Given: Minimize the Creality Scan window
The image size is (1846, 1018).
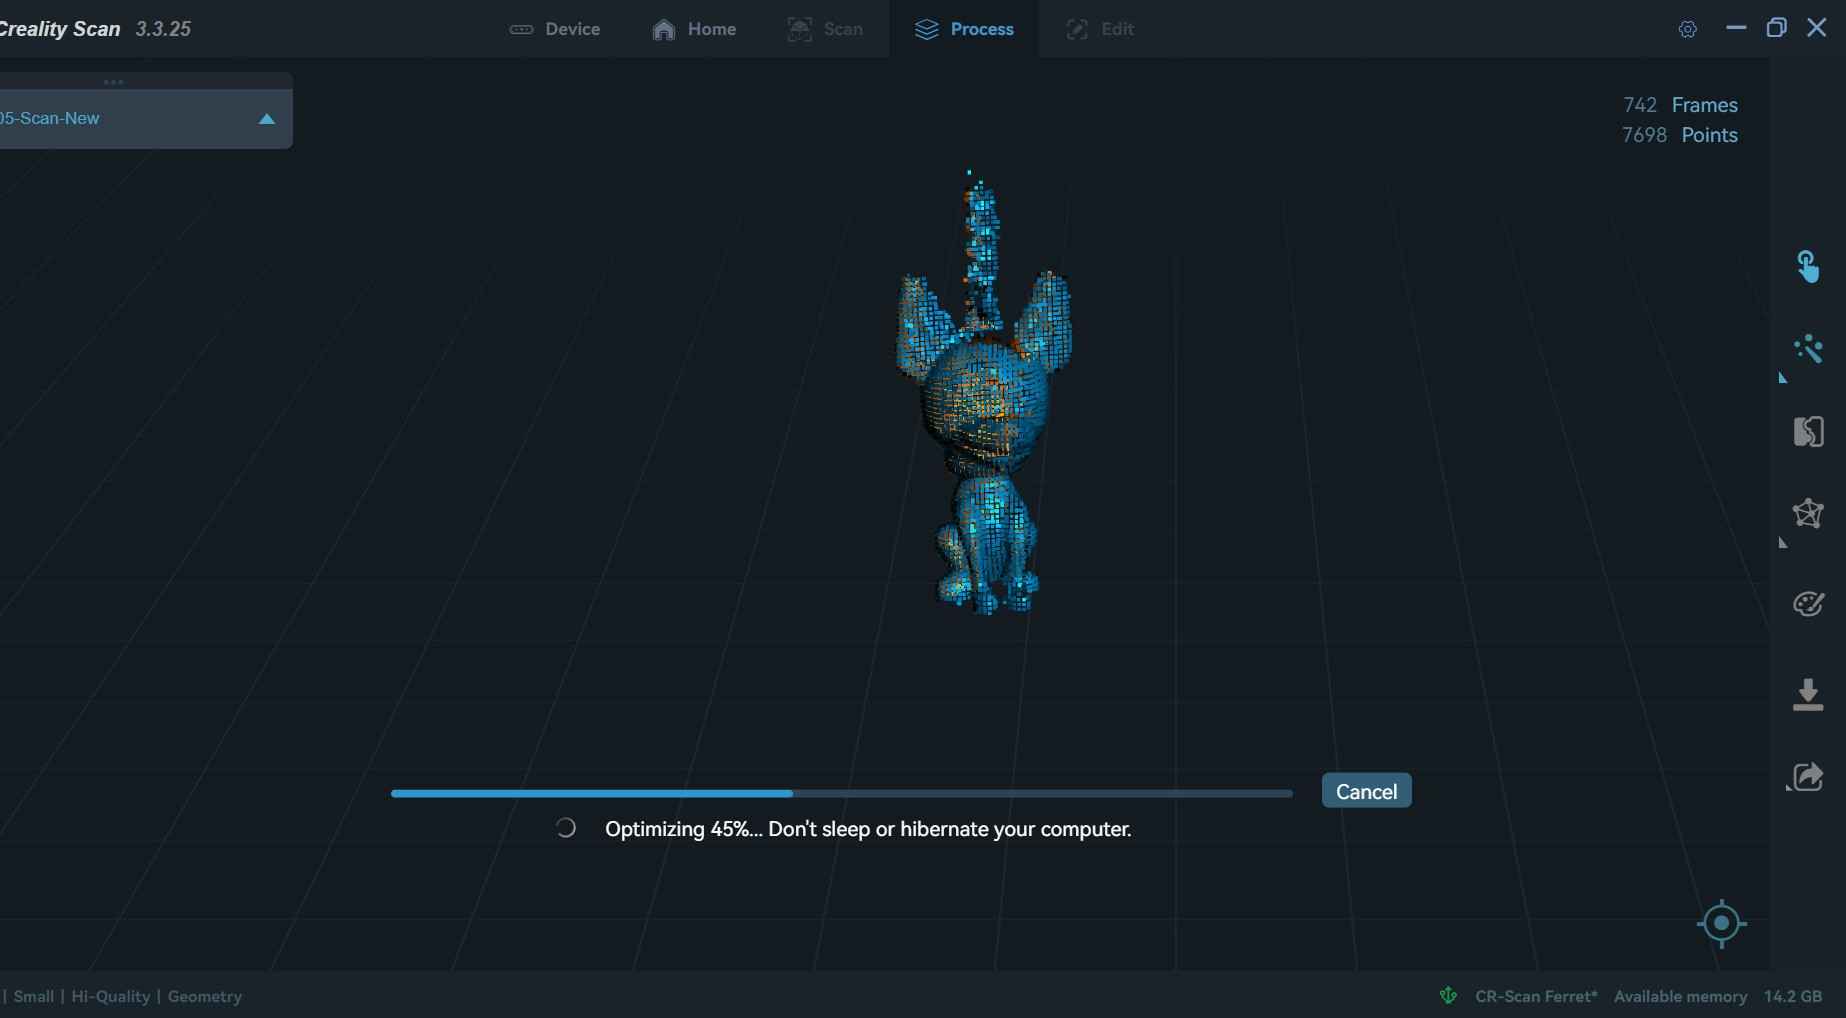Looking at the screenshot, I should pos(1736,28).
